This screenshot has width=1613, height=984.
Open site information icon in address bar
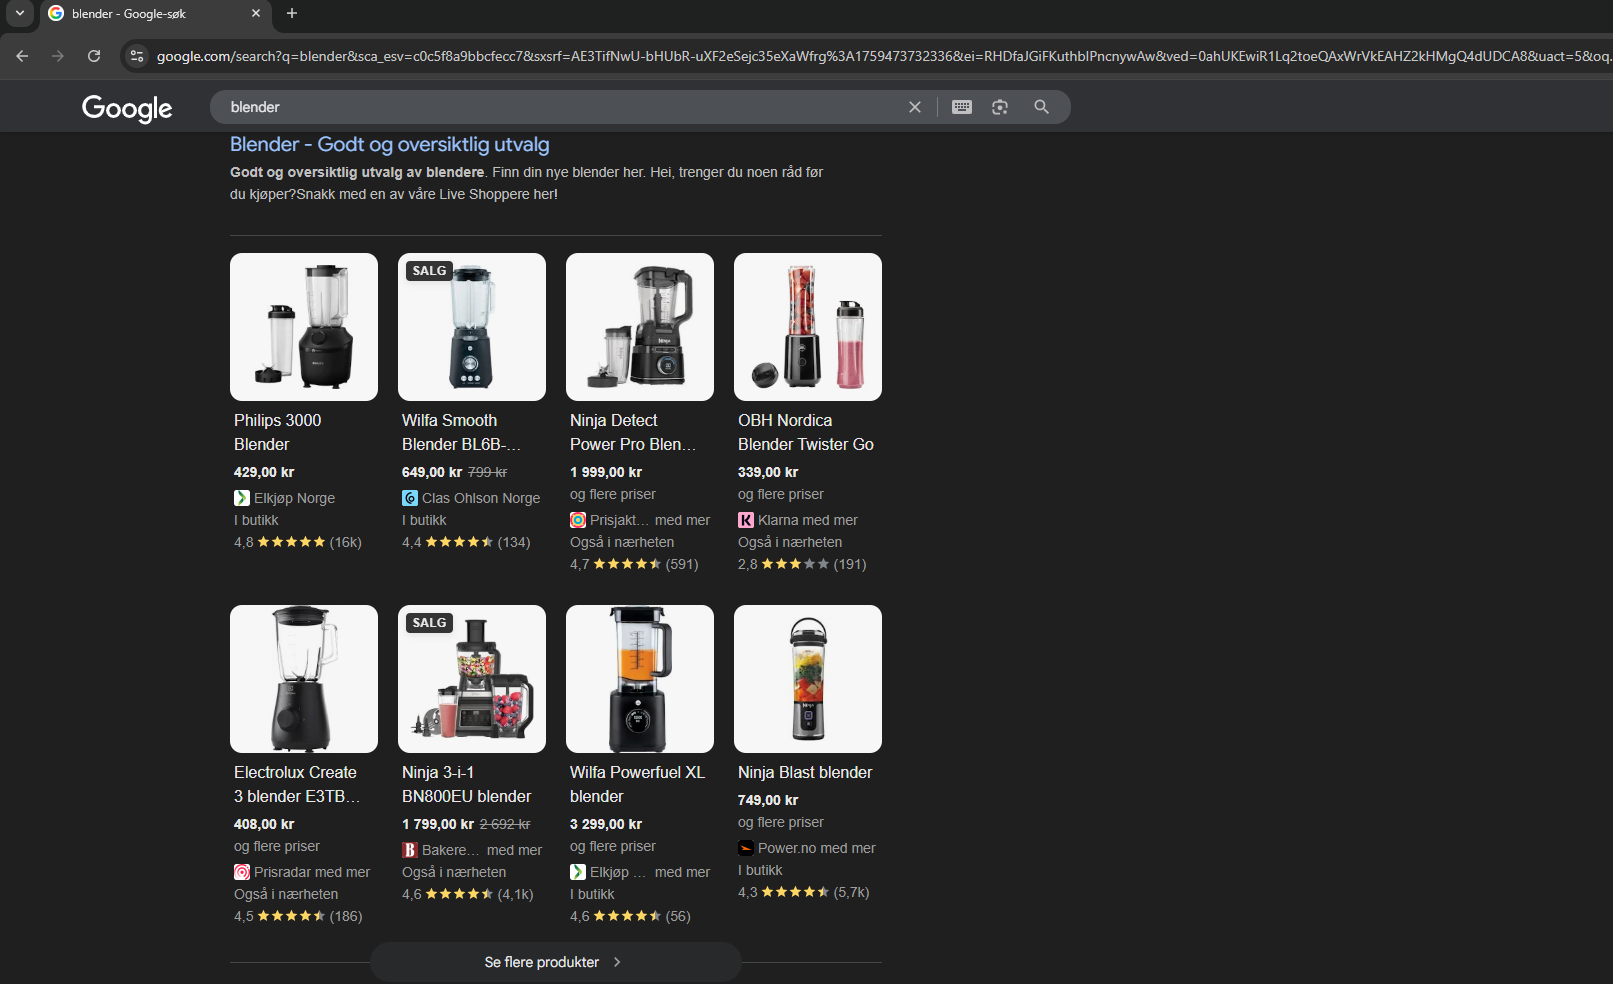coord(137,56)
